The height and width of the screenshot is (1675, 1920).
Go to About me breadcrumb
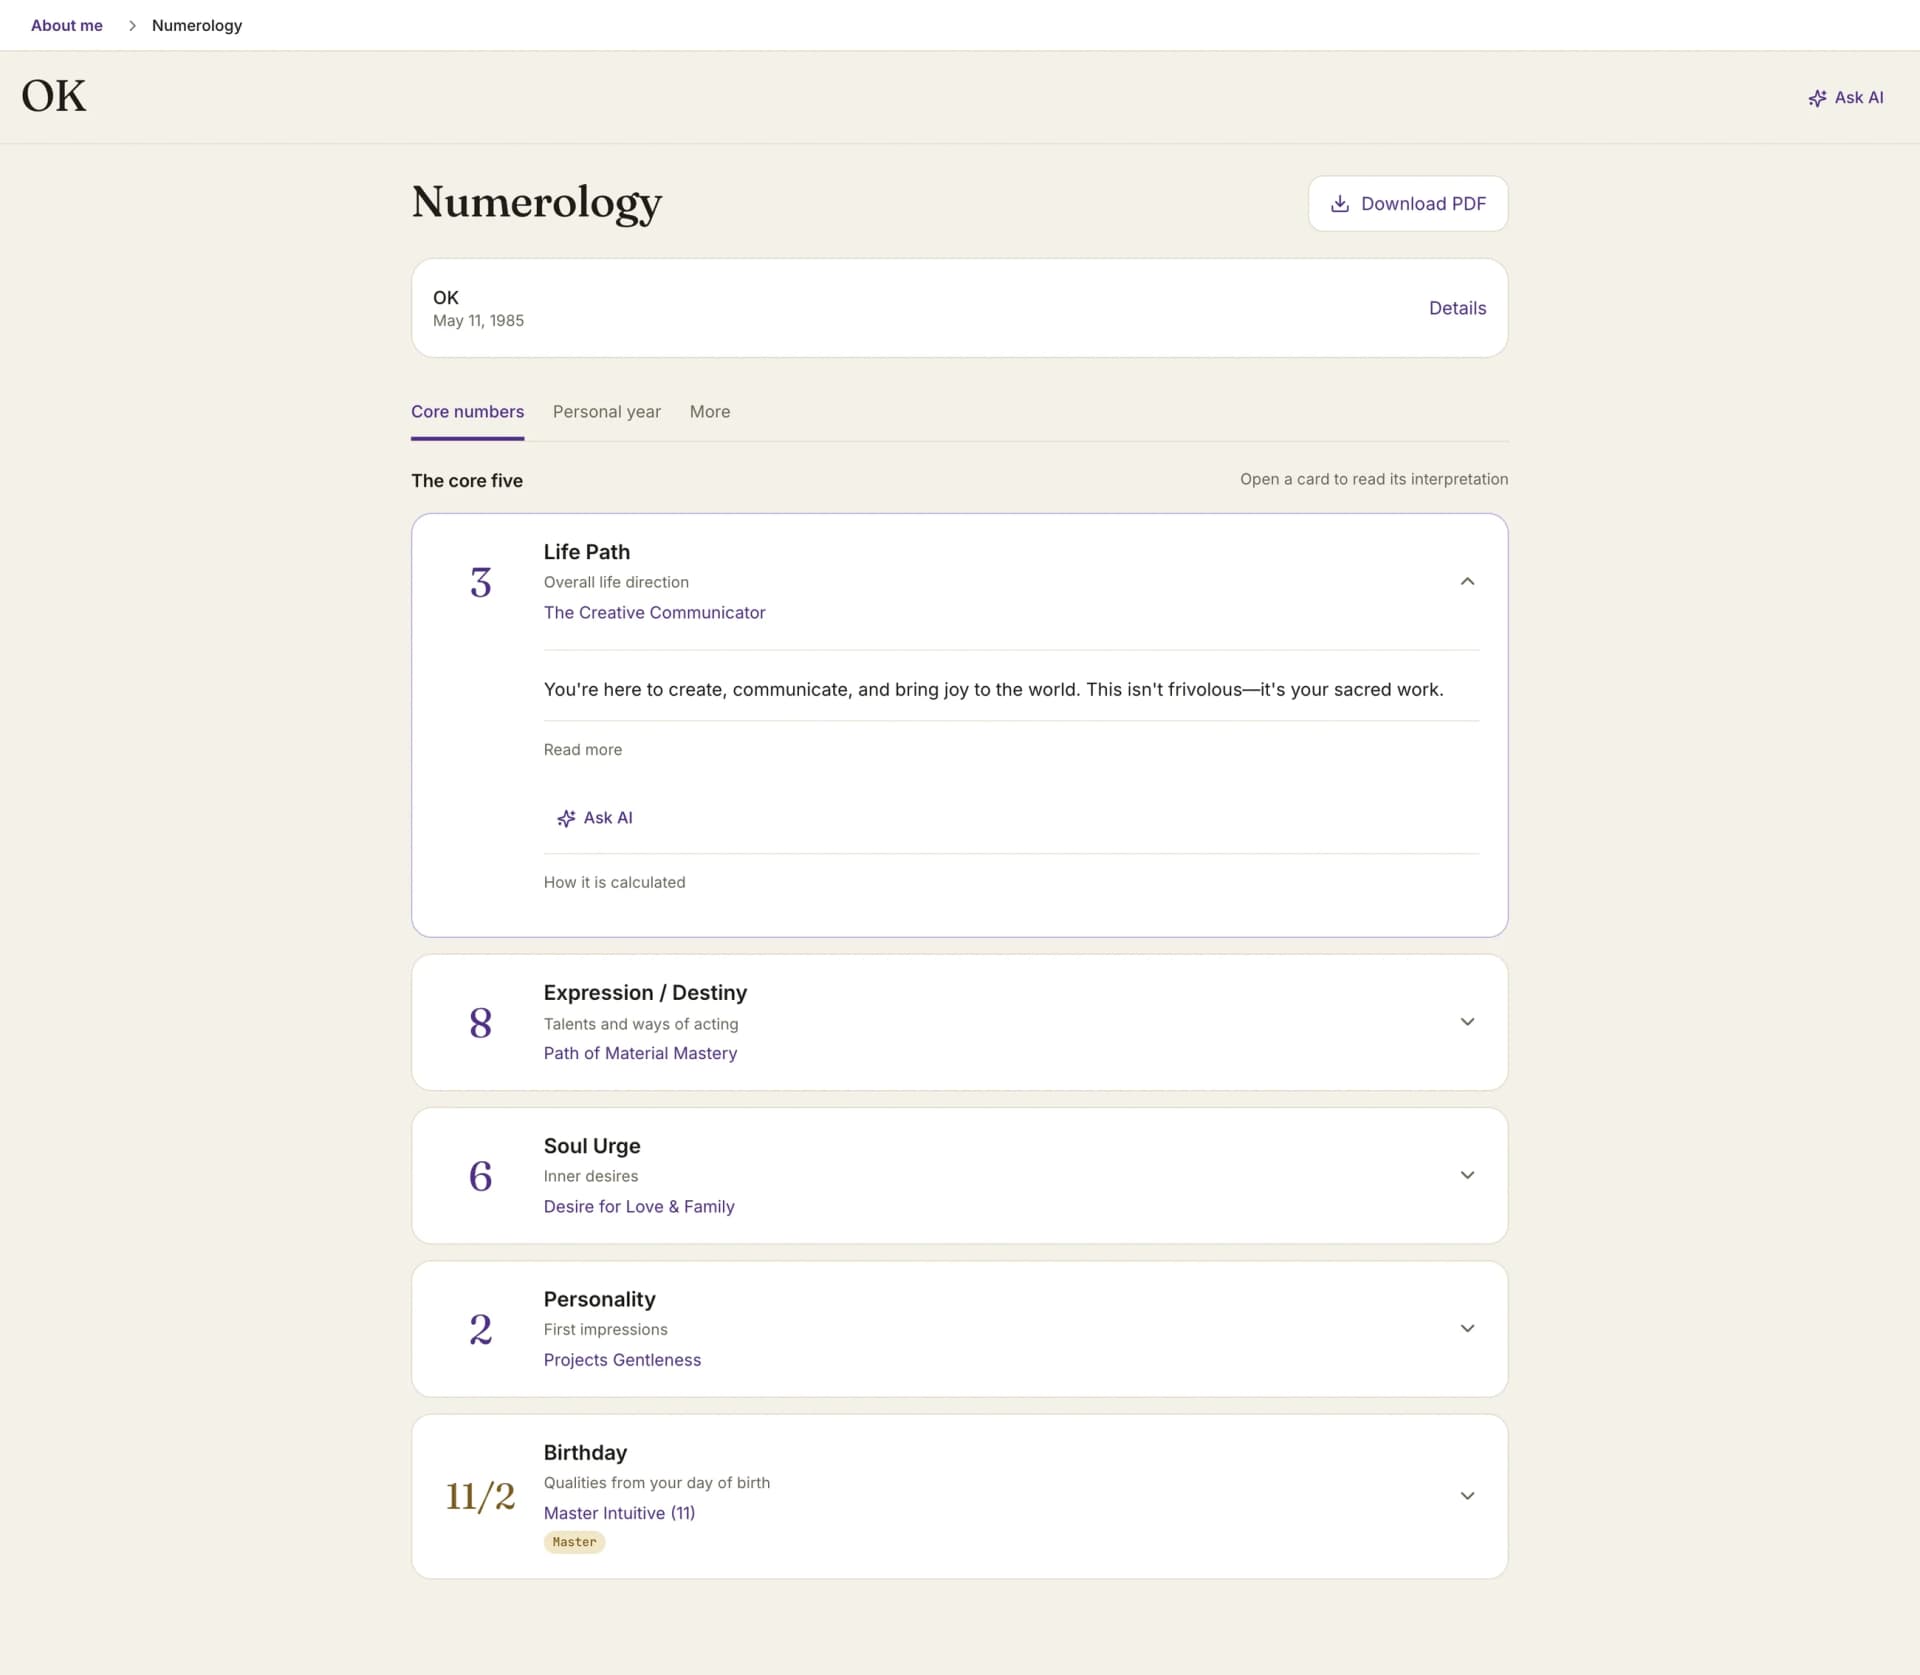pyautogui.click(x=66, y=26)
